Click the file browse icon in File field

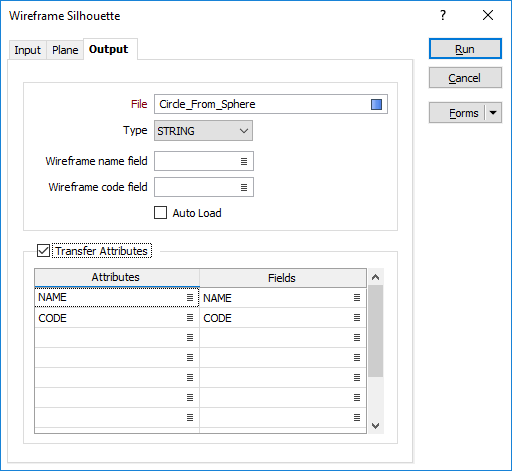[376, 104]
